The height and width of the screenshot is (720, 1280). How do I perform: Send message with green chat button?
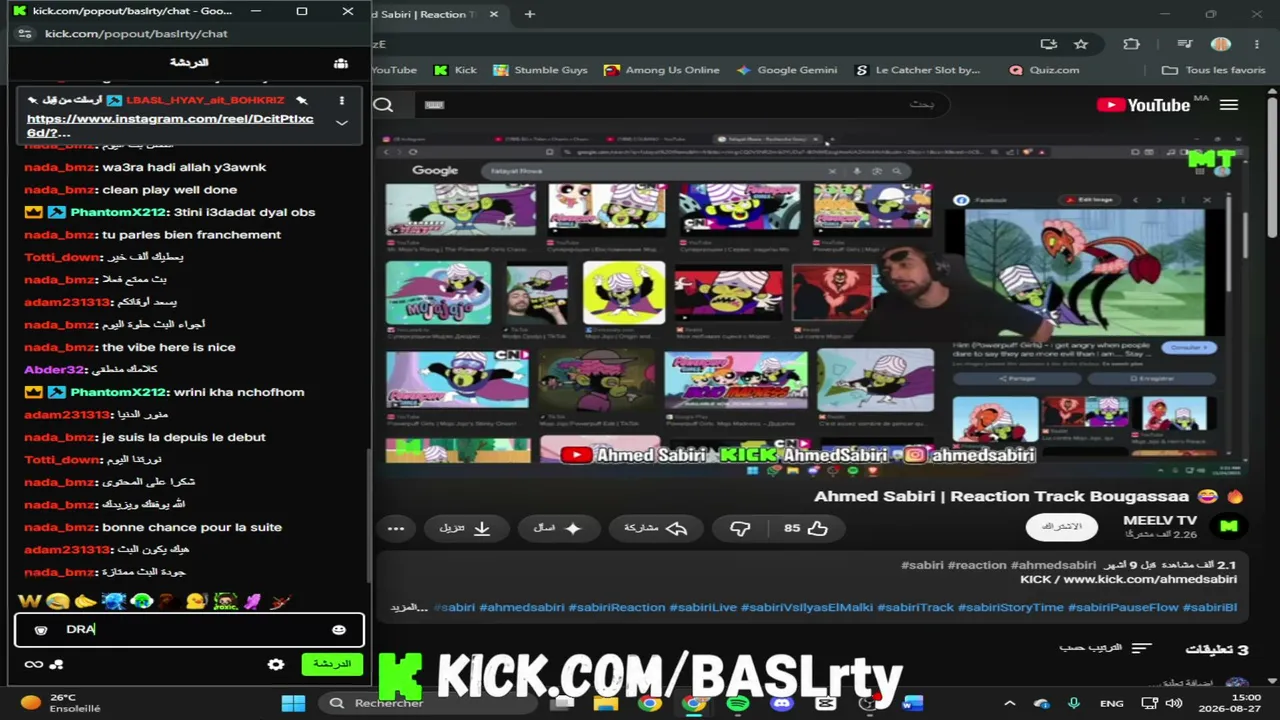click(332, 664)
